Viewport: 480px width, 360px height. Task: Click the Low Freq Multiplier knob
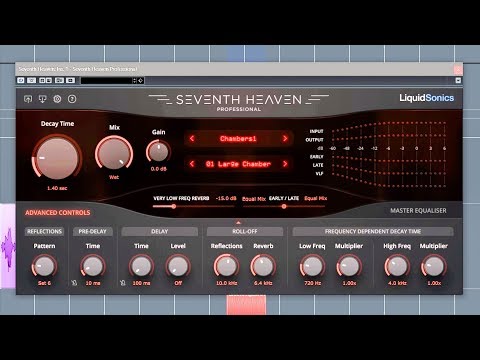tap(349, 266)
